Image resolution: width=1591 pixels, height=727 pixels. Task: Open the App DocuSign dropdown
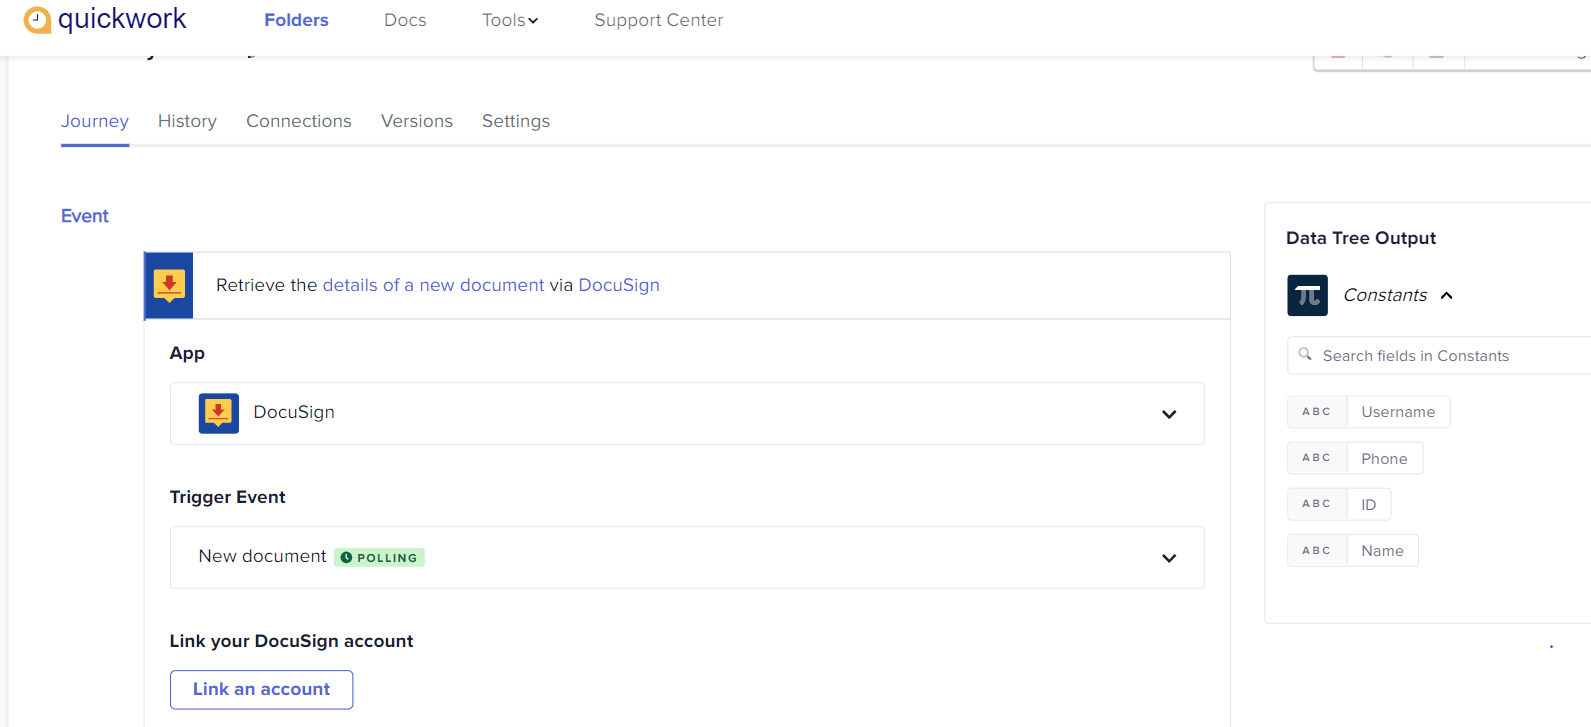tap(687, 413)
